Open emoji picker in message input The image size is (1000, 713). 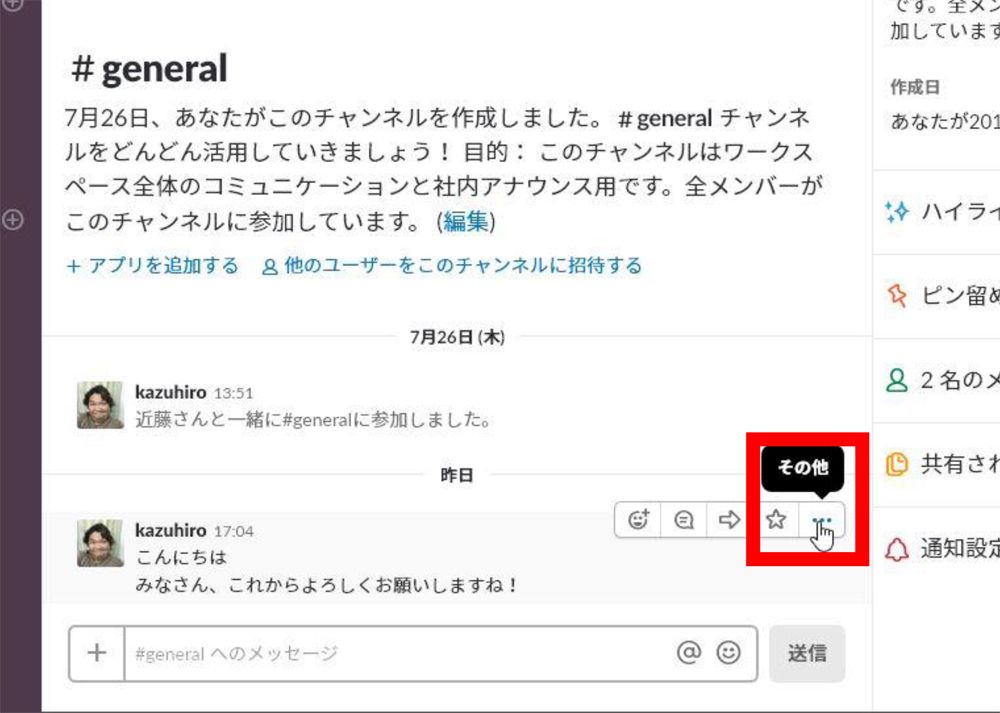click(728, 652)
